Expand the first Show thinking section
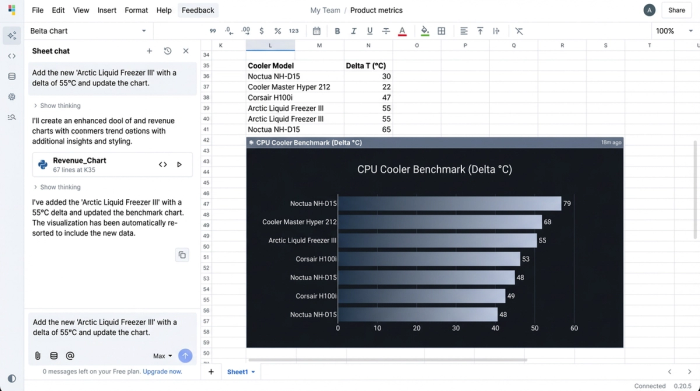Screen dimensions: 700x391 point(57,106)
